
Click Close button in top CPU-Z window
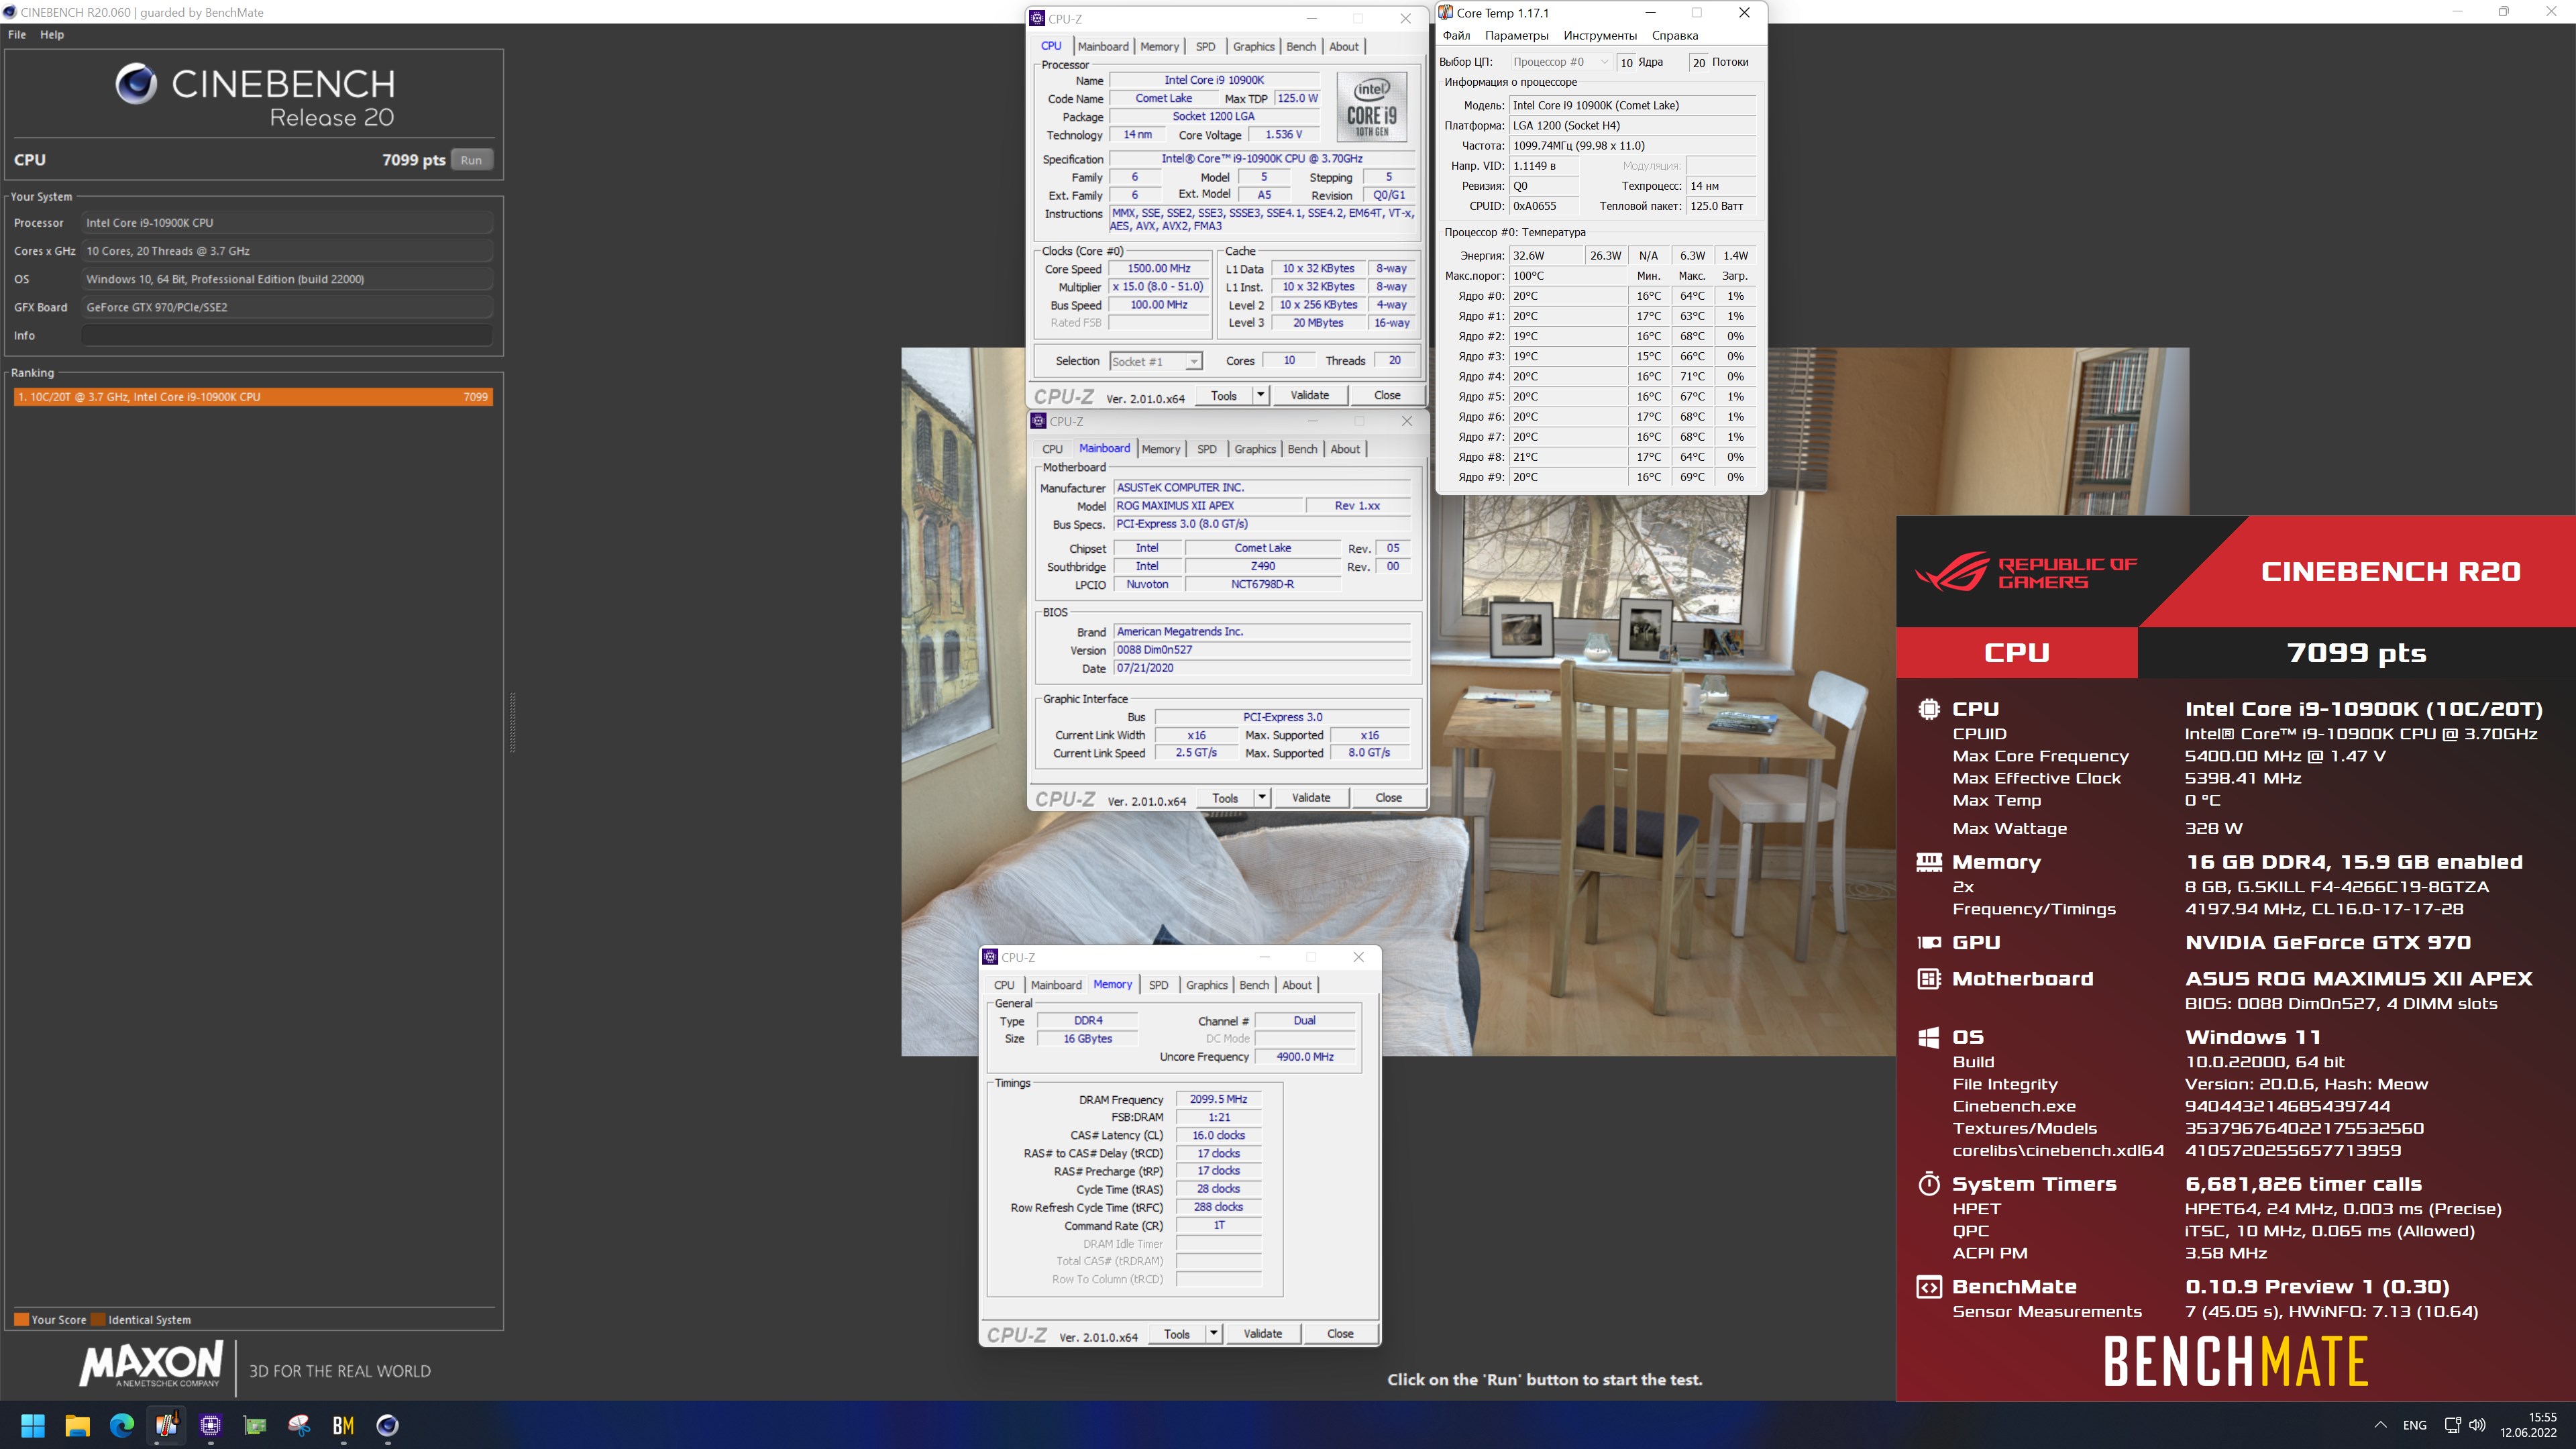pyautogui.click(x=1387, y=396)
